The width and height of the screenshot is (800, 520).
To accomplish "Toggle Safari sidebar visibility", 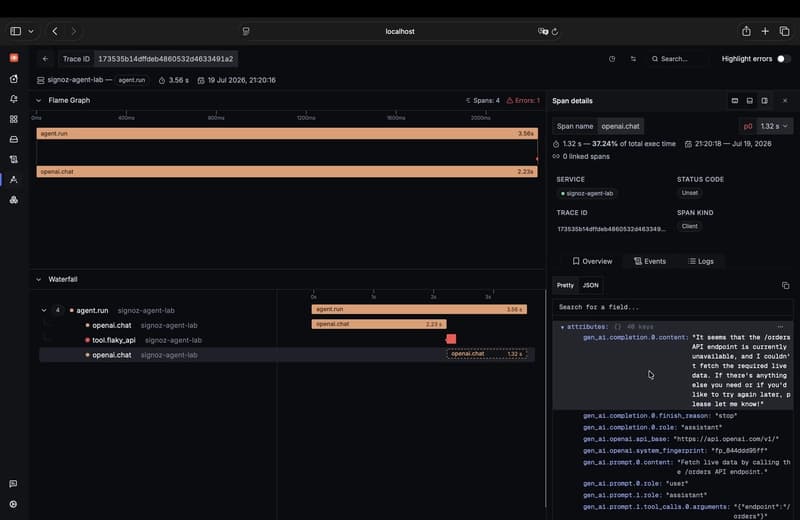I will pyautogui.click(x=16, y=31).
